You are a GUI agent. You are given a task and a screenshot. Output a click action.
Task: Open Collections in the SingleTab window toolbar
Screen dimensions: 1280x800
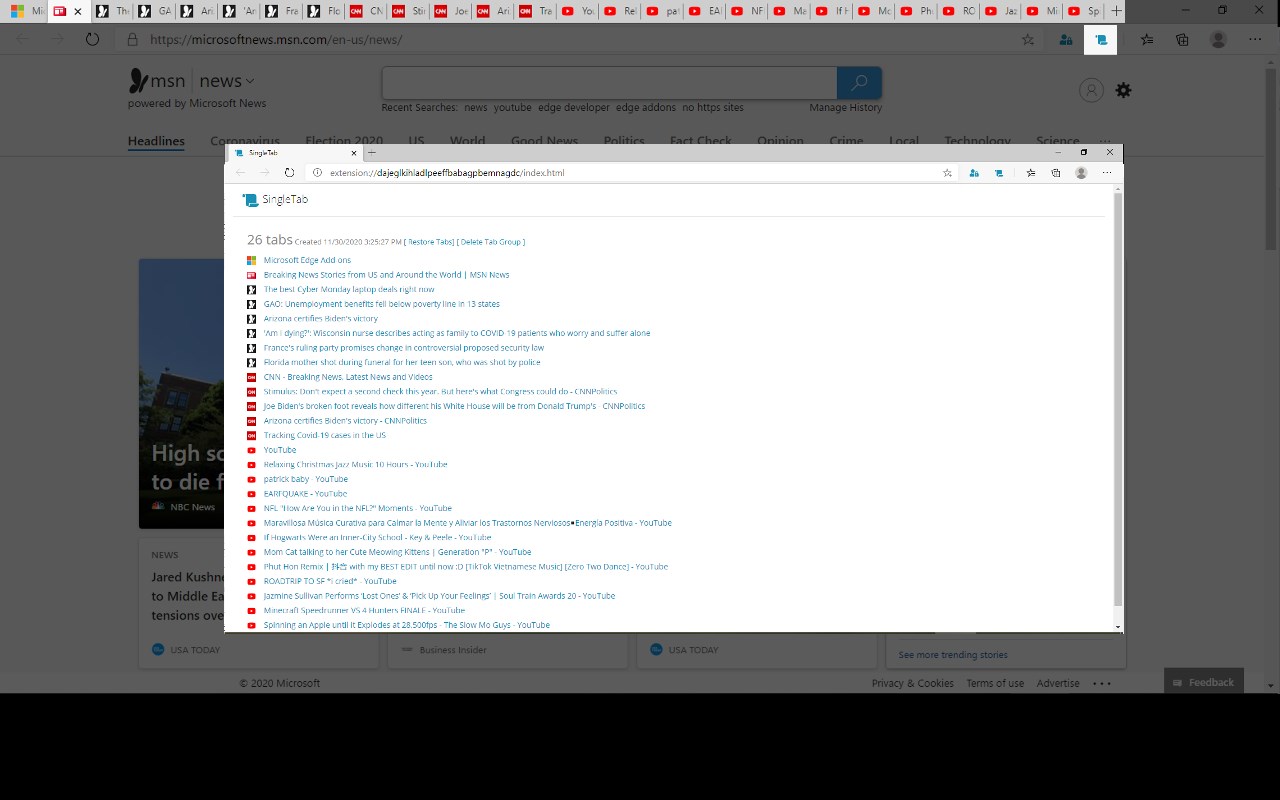(1056, 173)
